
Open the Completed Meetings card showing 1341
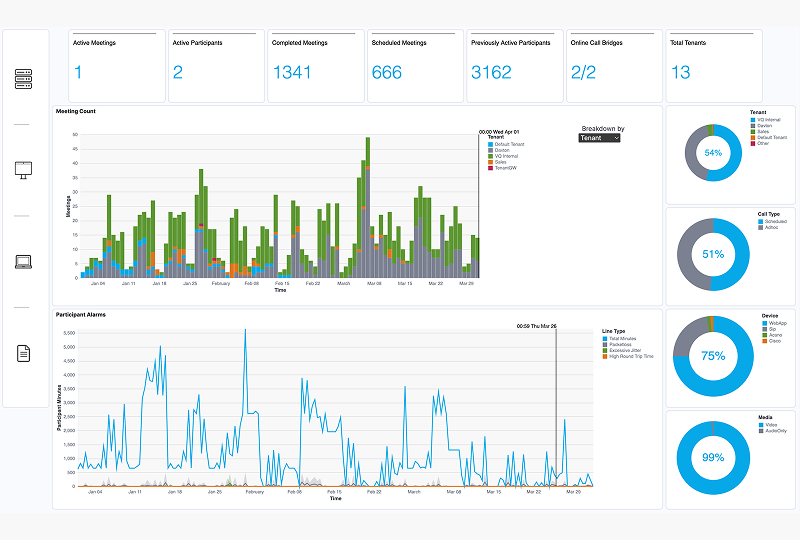[x=314, y=66]
